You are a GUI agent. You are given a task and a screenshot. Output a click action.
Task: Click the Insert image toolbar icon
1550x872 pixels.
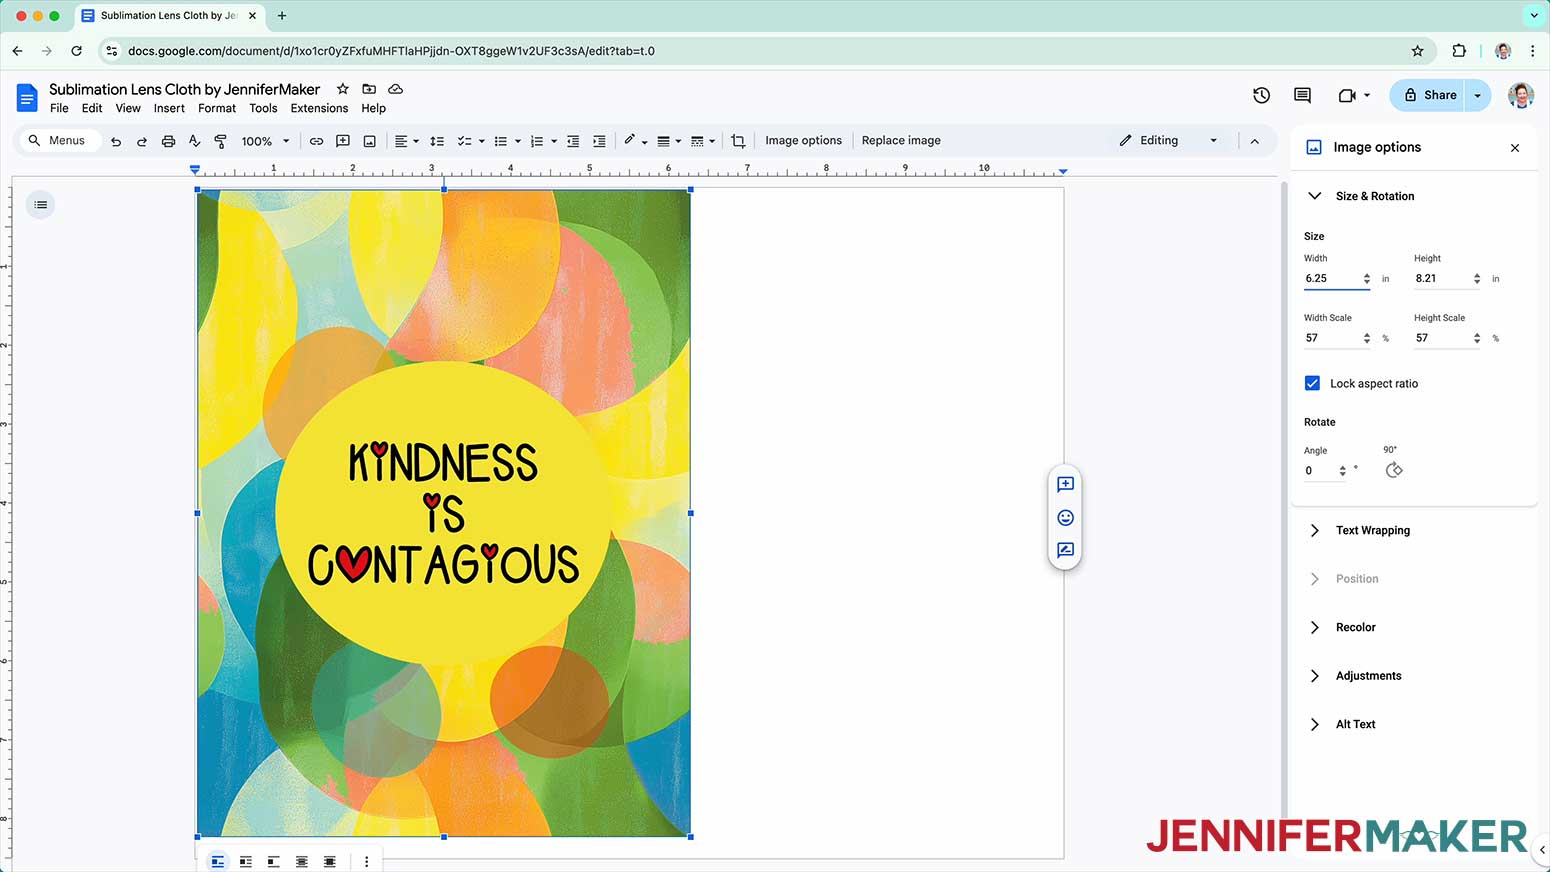(369, 141)
